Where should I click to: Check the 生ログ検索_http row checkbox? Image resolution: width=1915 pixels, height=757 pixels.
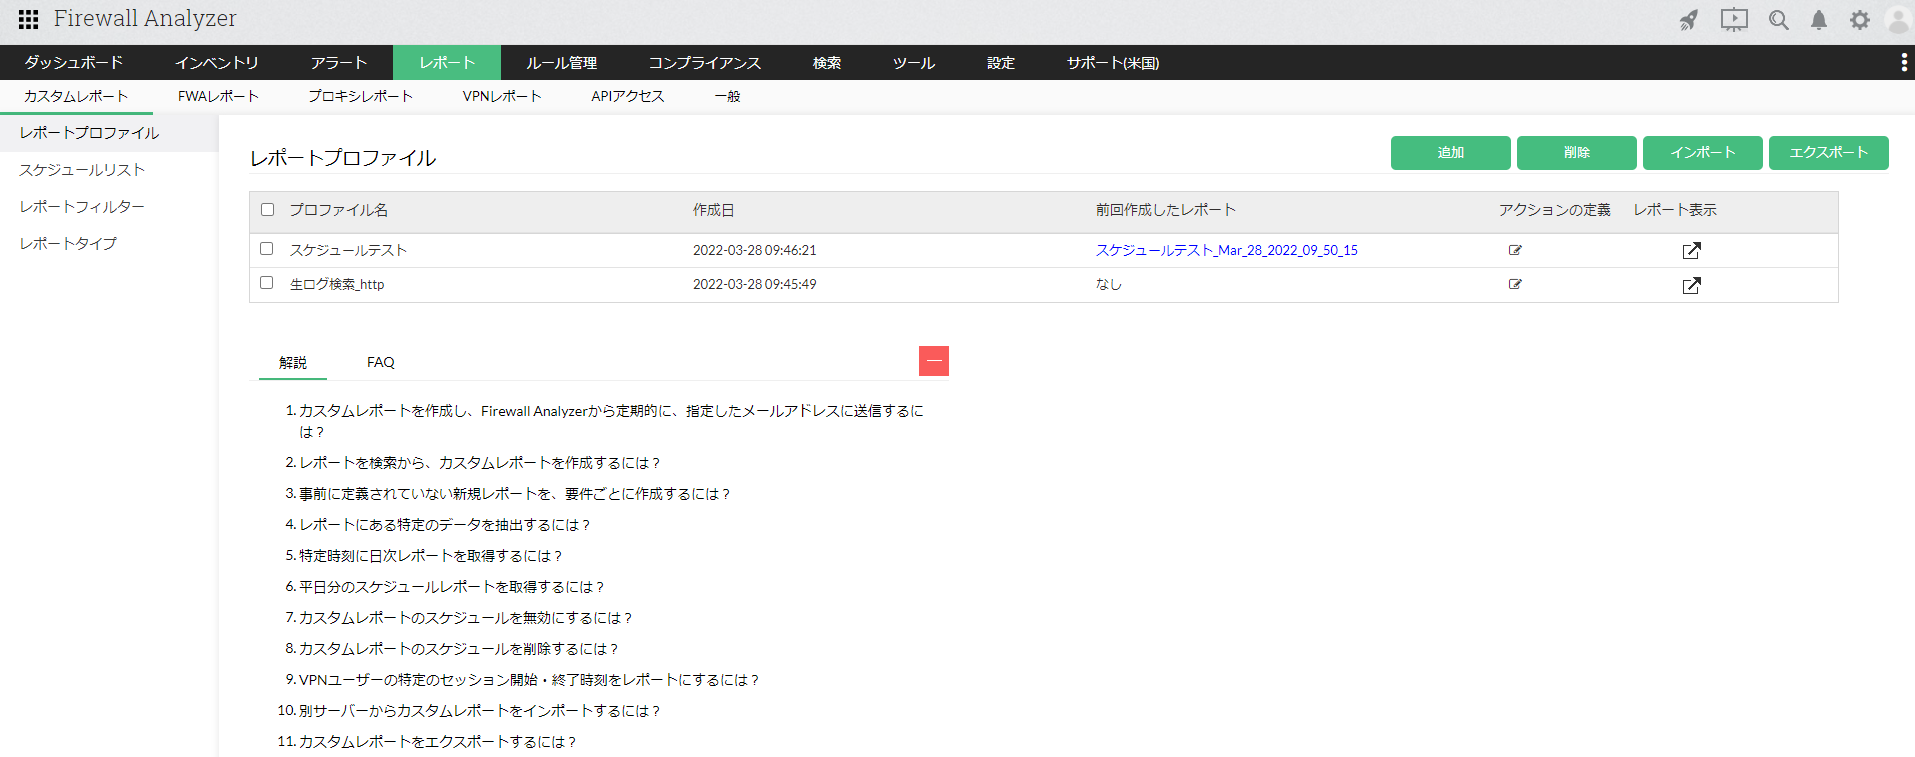coord(267,283)
